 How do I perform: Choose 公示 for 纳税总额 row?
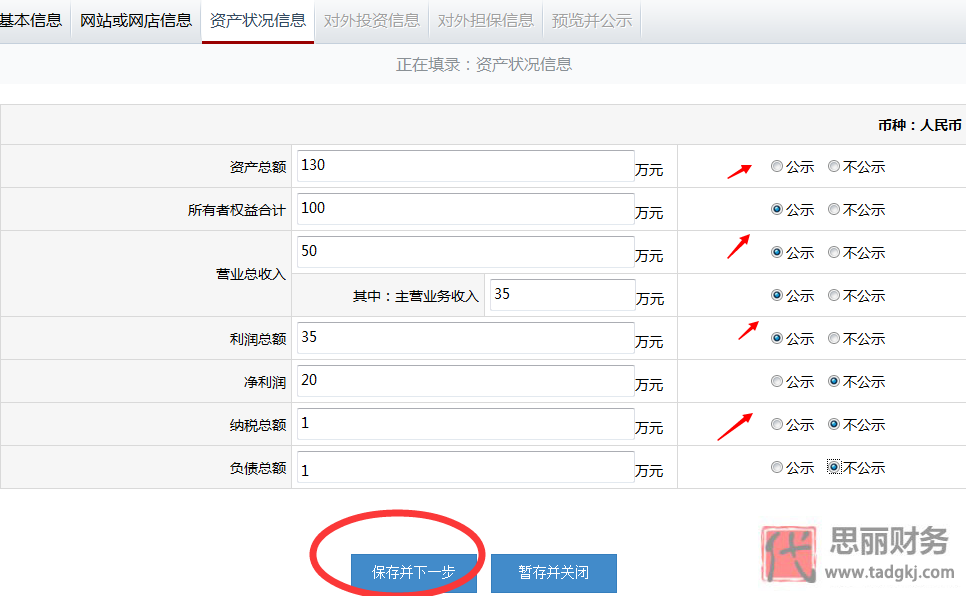[777, 424]
